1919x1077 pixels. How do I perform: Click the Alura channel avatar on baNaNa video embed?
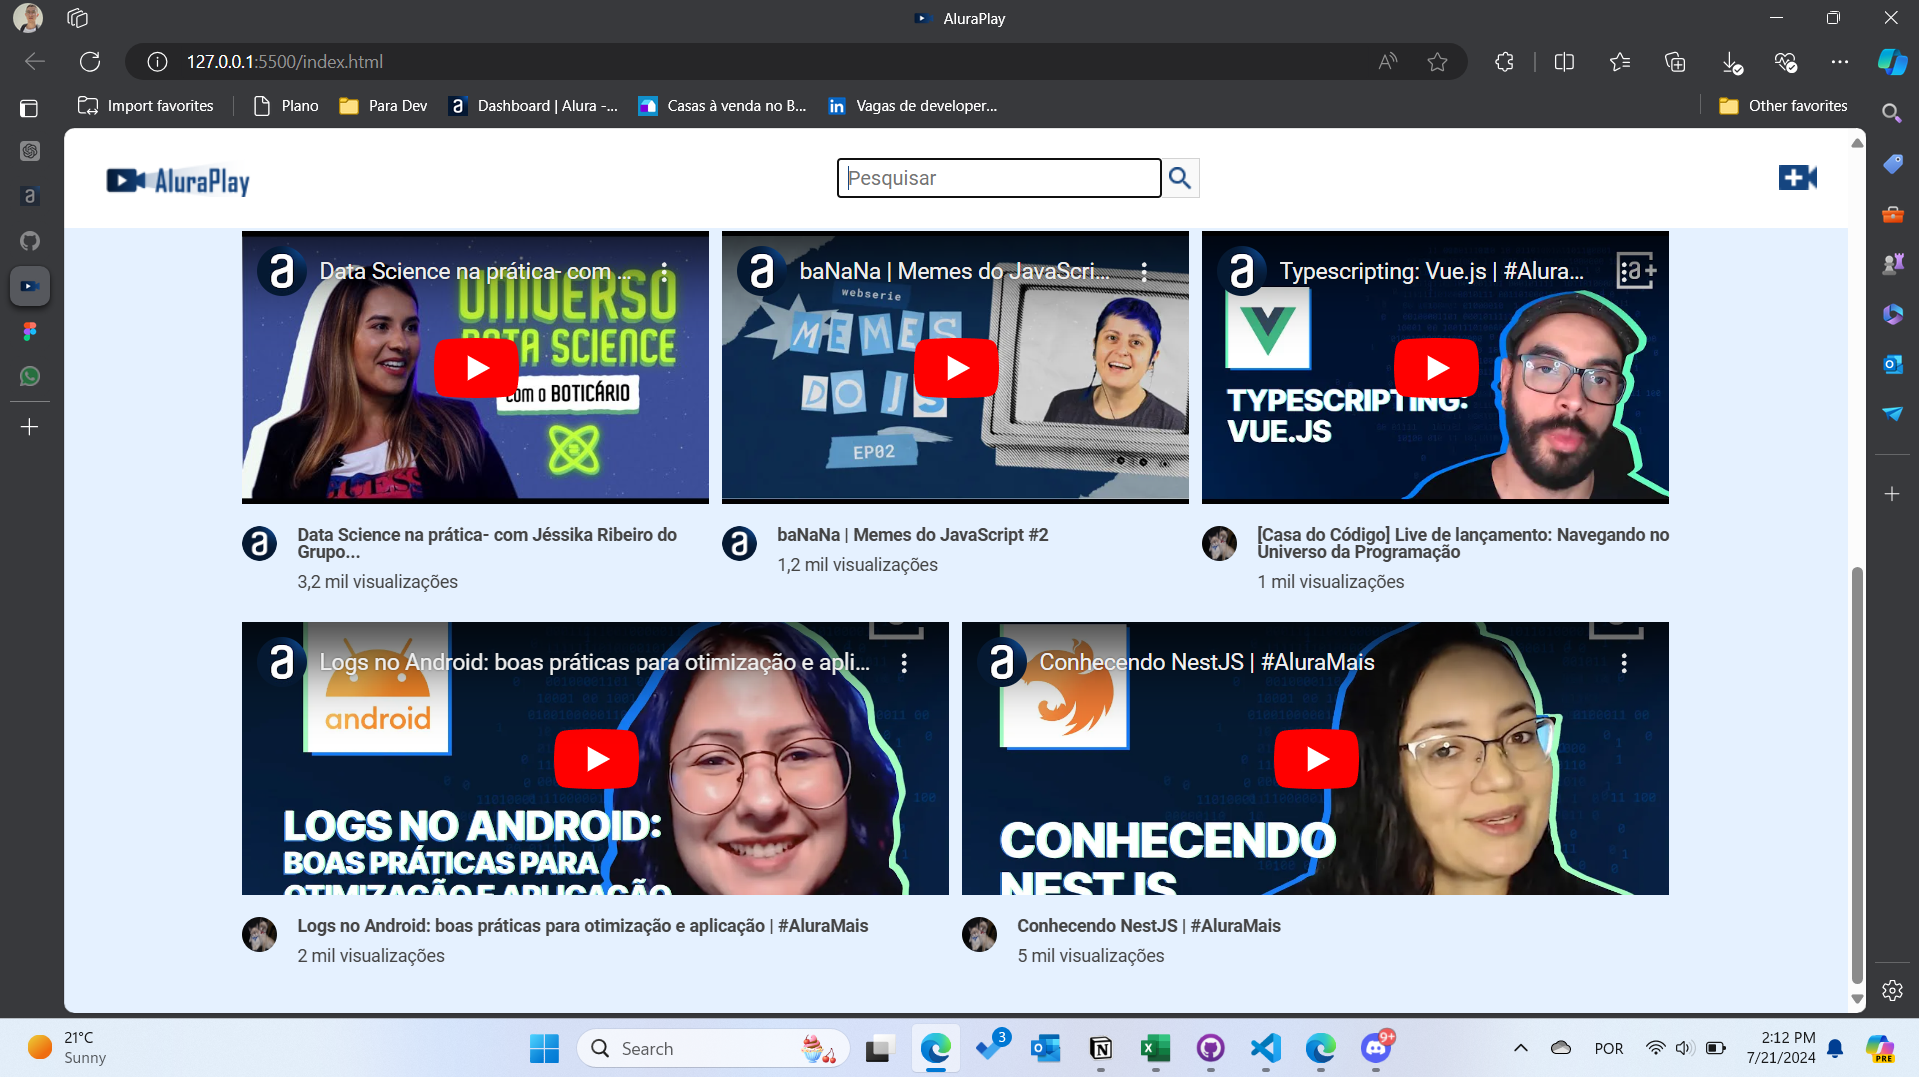coord(762,271)
